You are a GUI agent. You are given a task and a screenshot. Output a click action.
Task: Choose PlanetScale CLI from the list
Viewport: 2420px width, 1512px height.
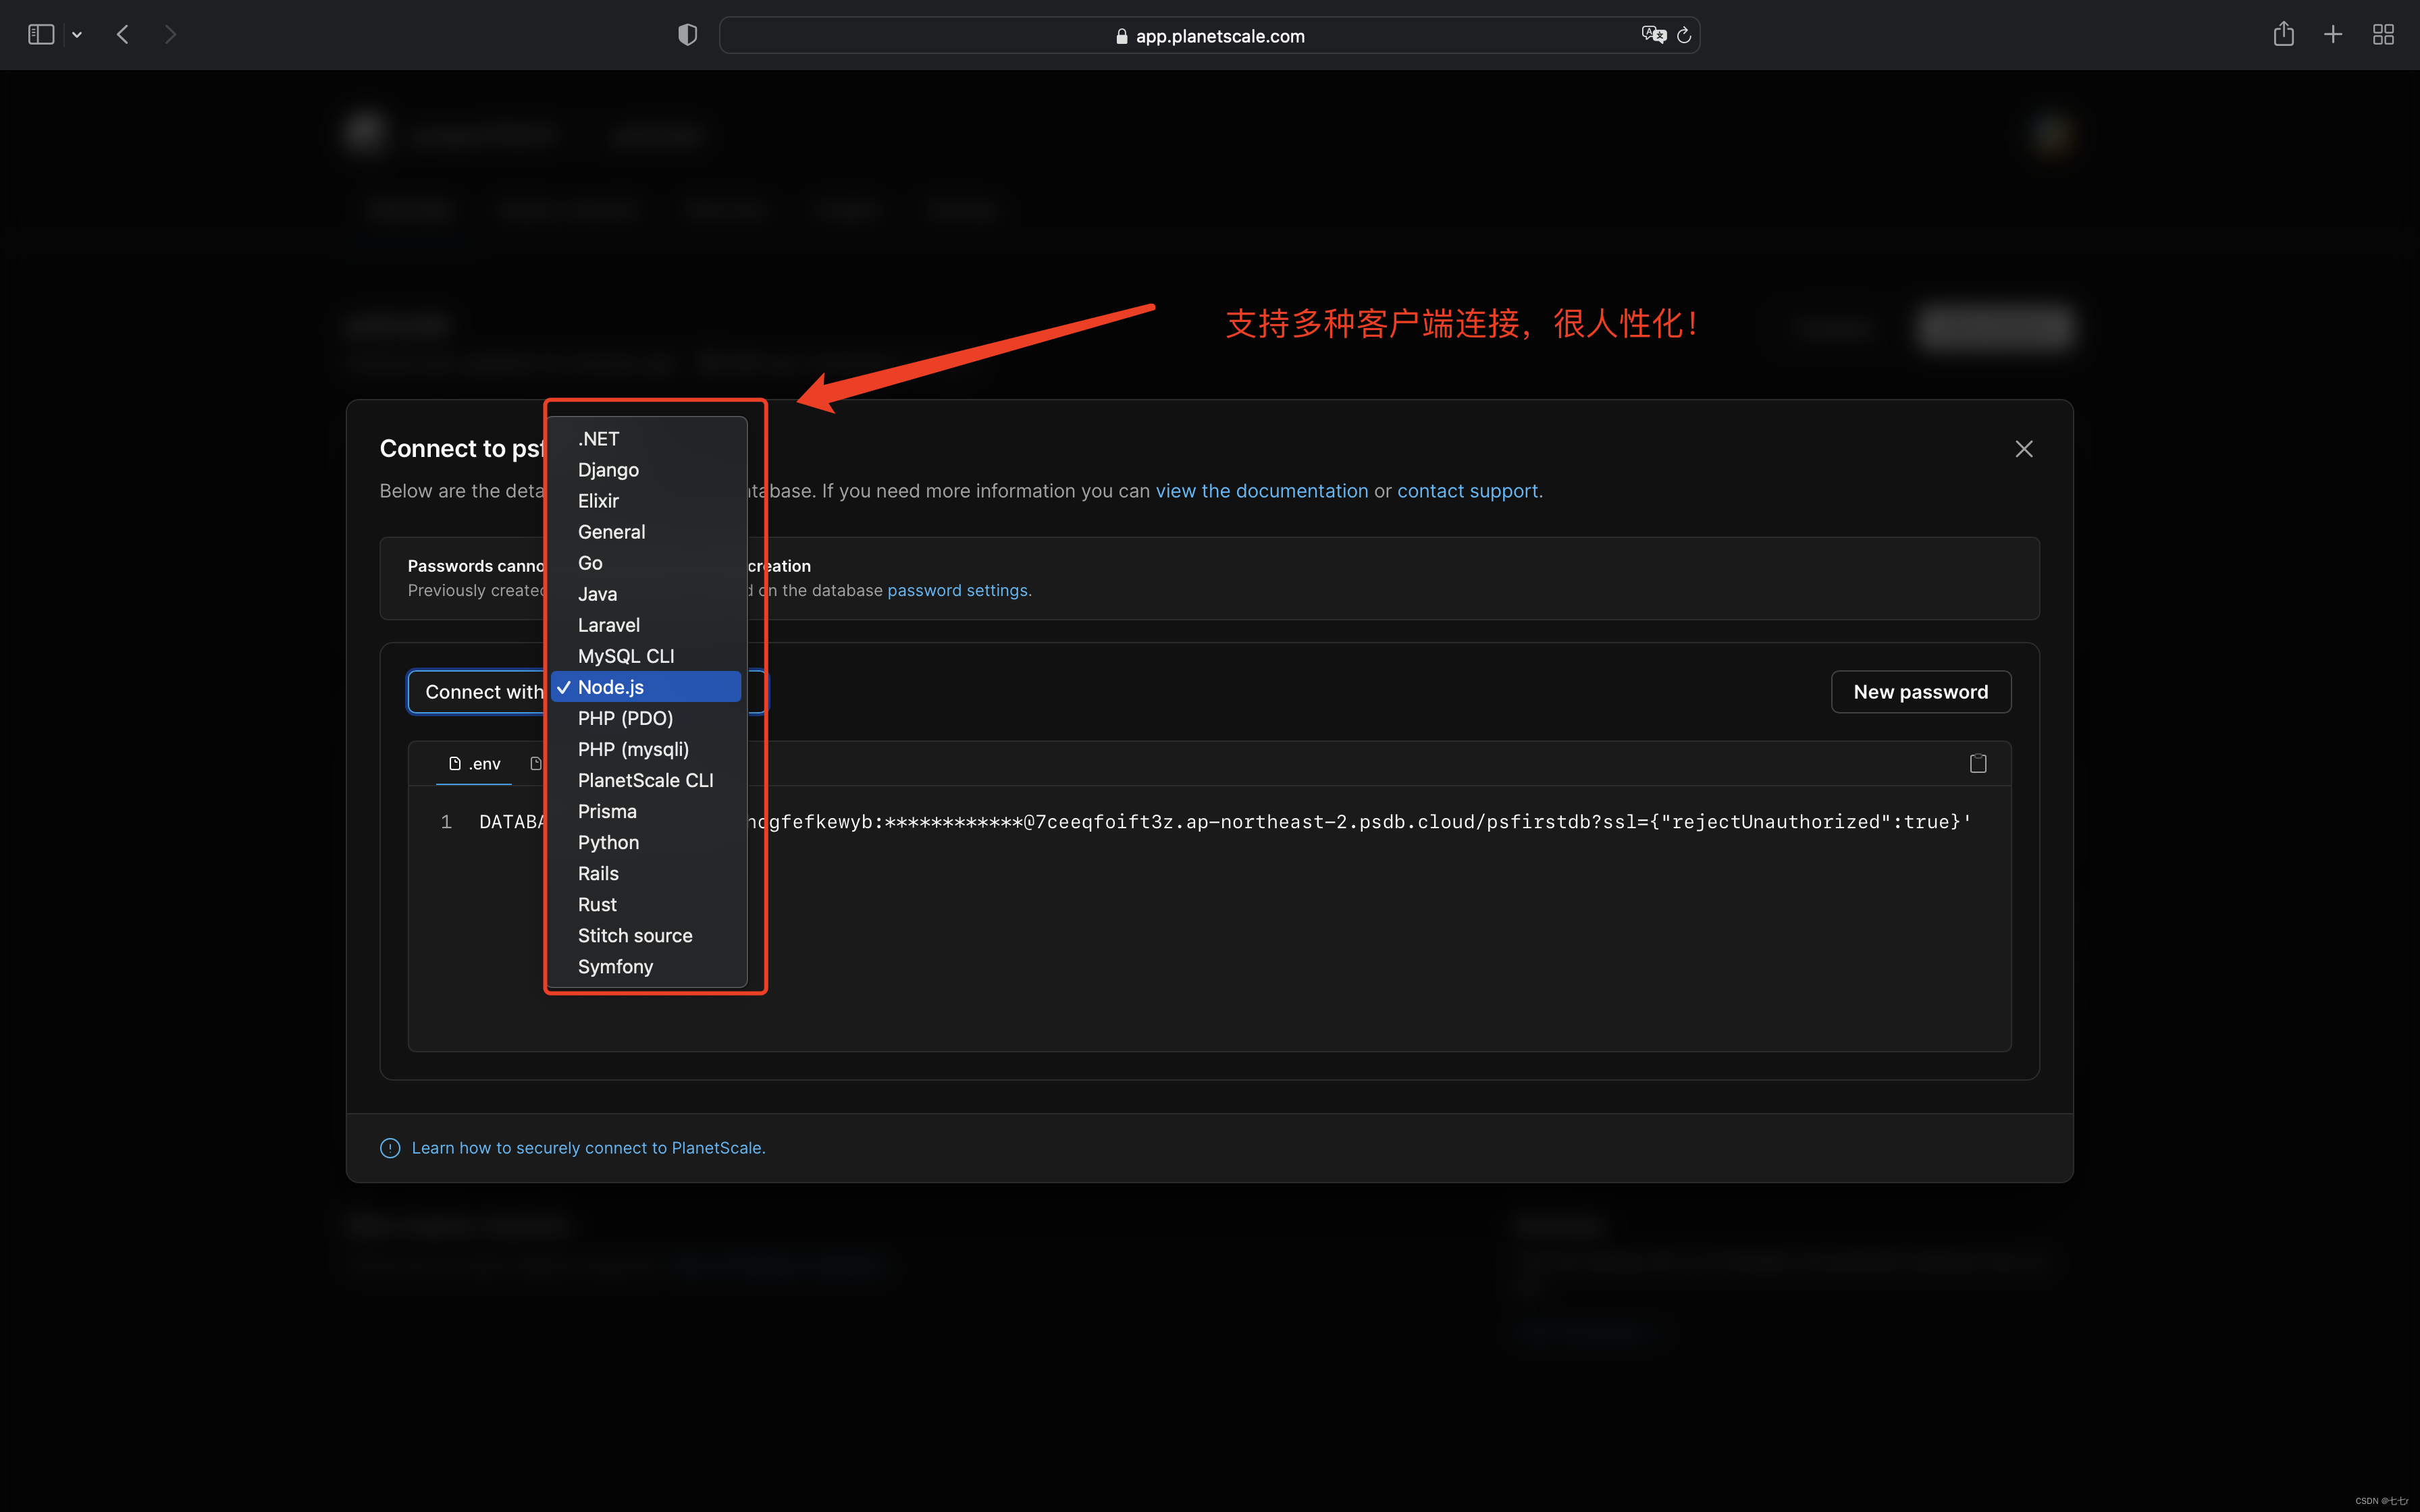(647, 779)
